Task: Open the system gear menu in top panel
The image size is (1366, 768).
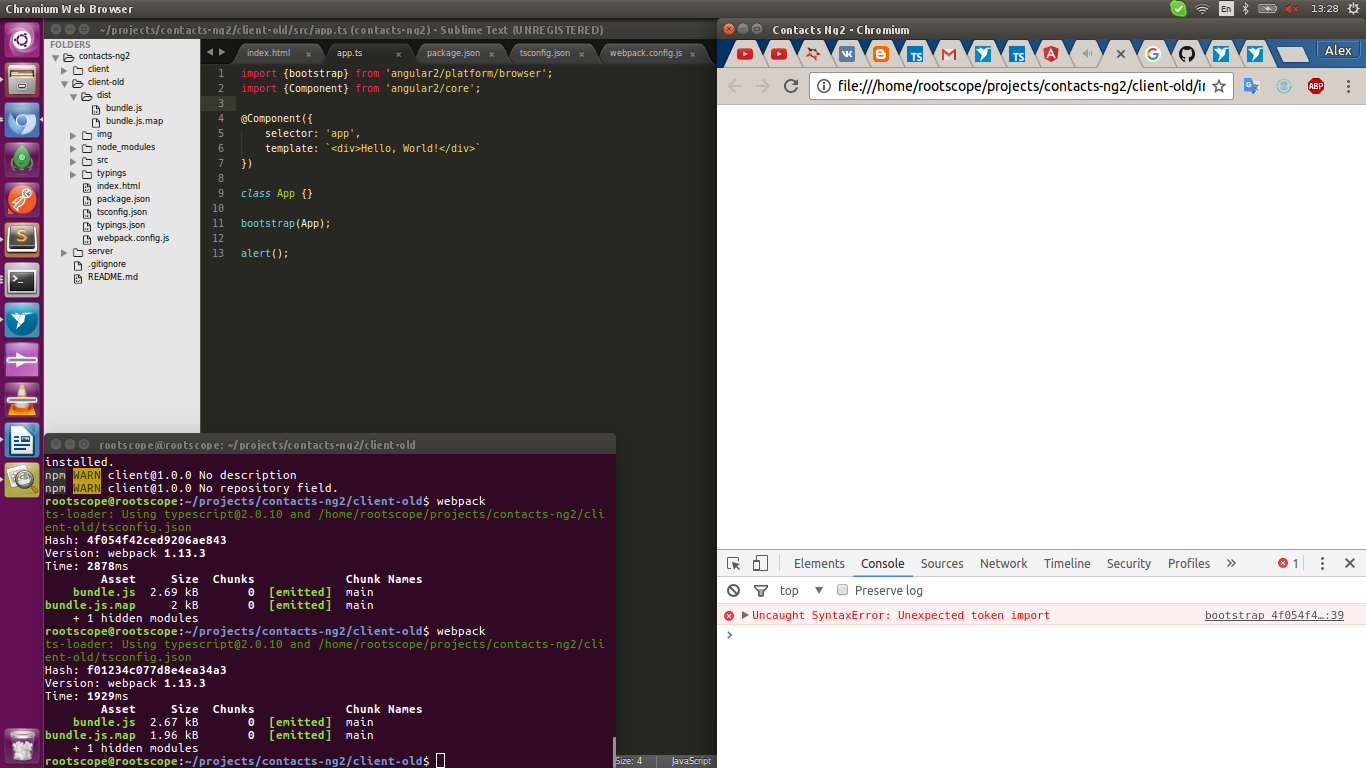Action: coord(1353,8)
